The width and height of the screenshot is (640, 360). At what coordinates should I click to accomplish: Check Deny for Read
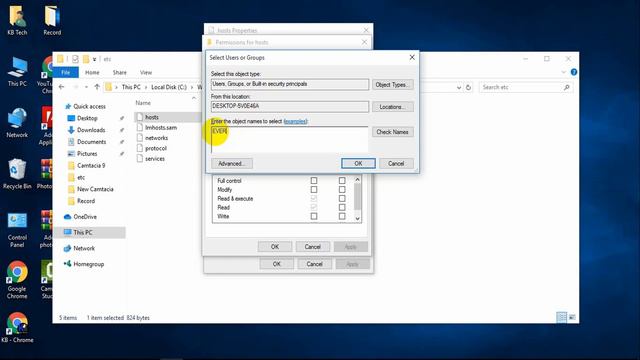pos(342,207)
